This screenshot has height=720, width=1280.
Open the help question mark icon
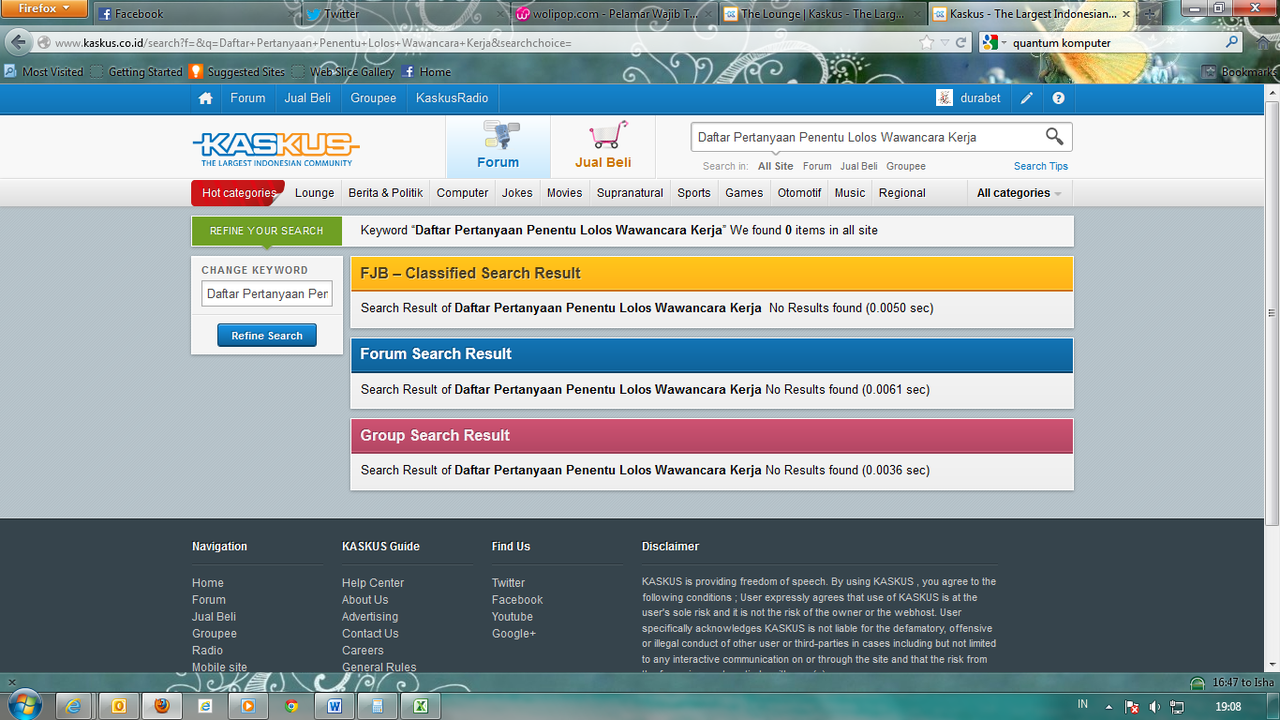(x=1058, y=98)
